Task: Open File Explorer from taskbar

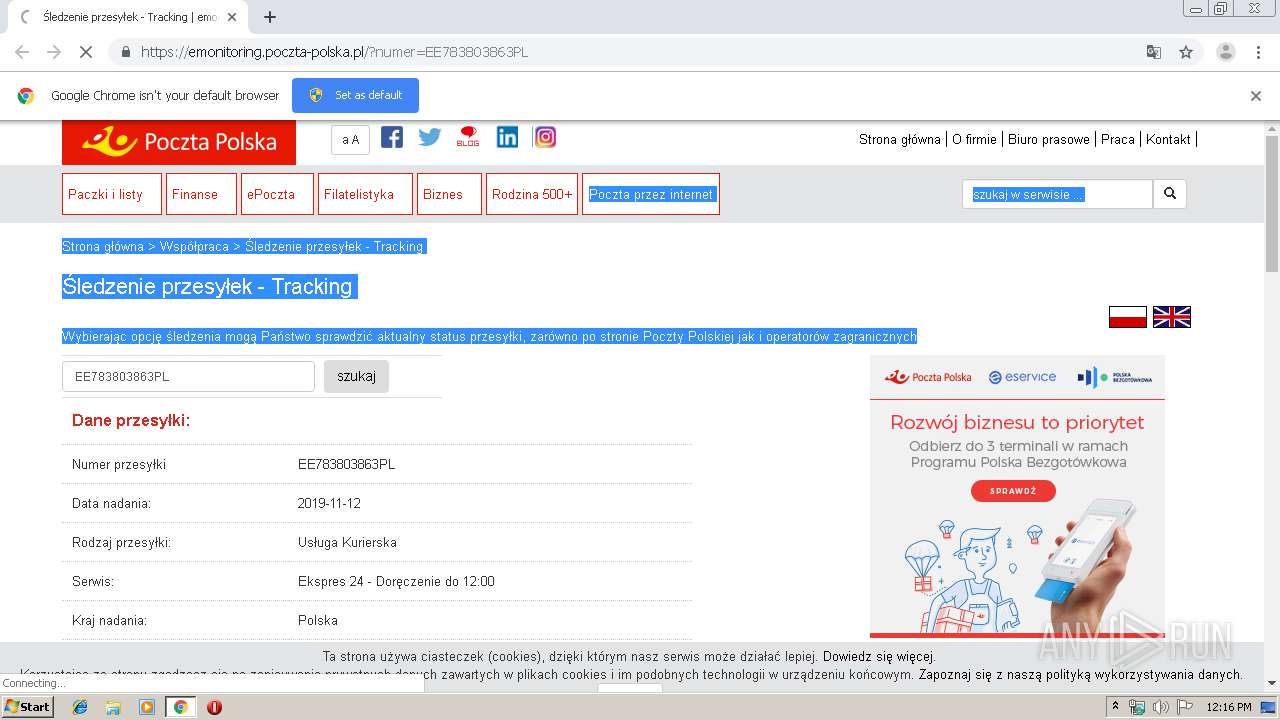Action: point(113,707)
